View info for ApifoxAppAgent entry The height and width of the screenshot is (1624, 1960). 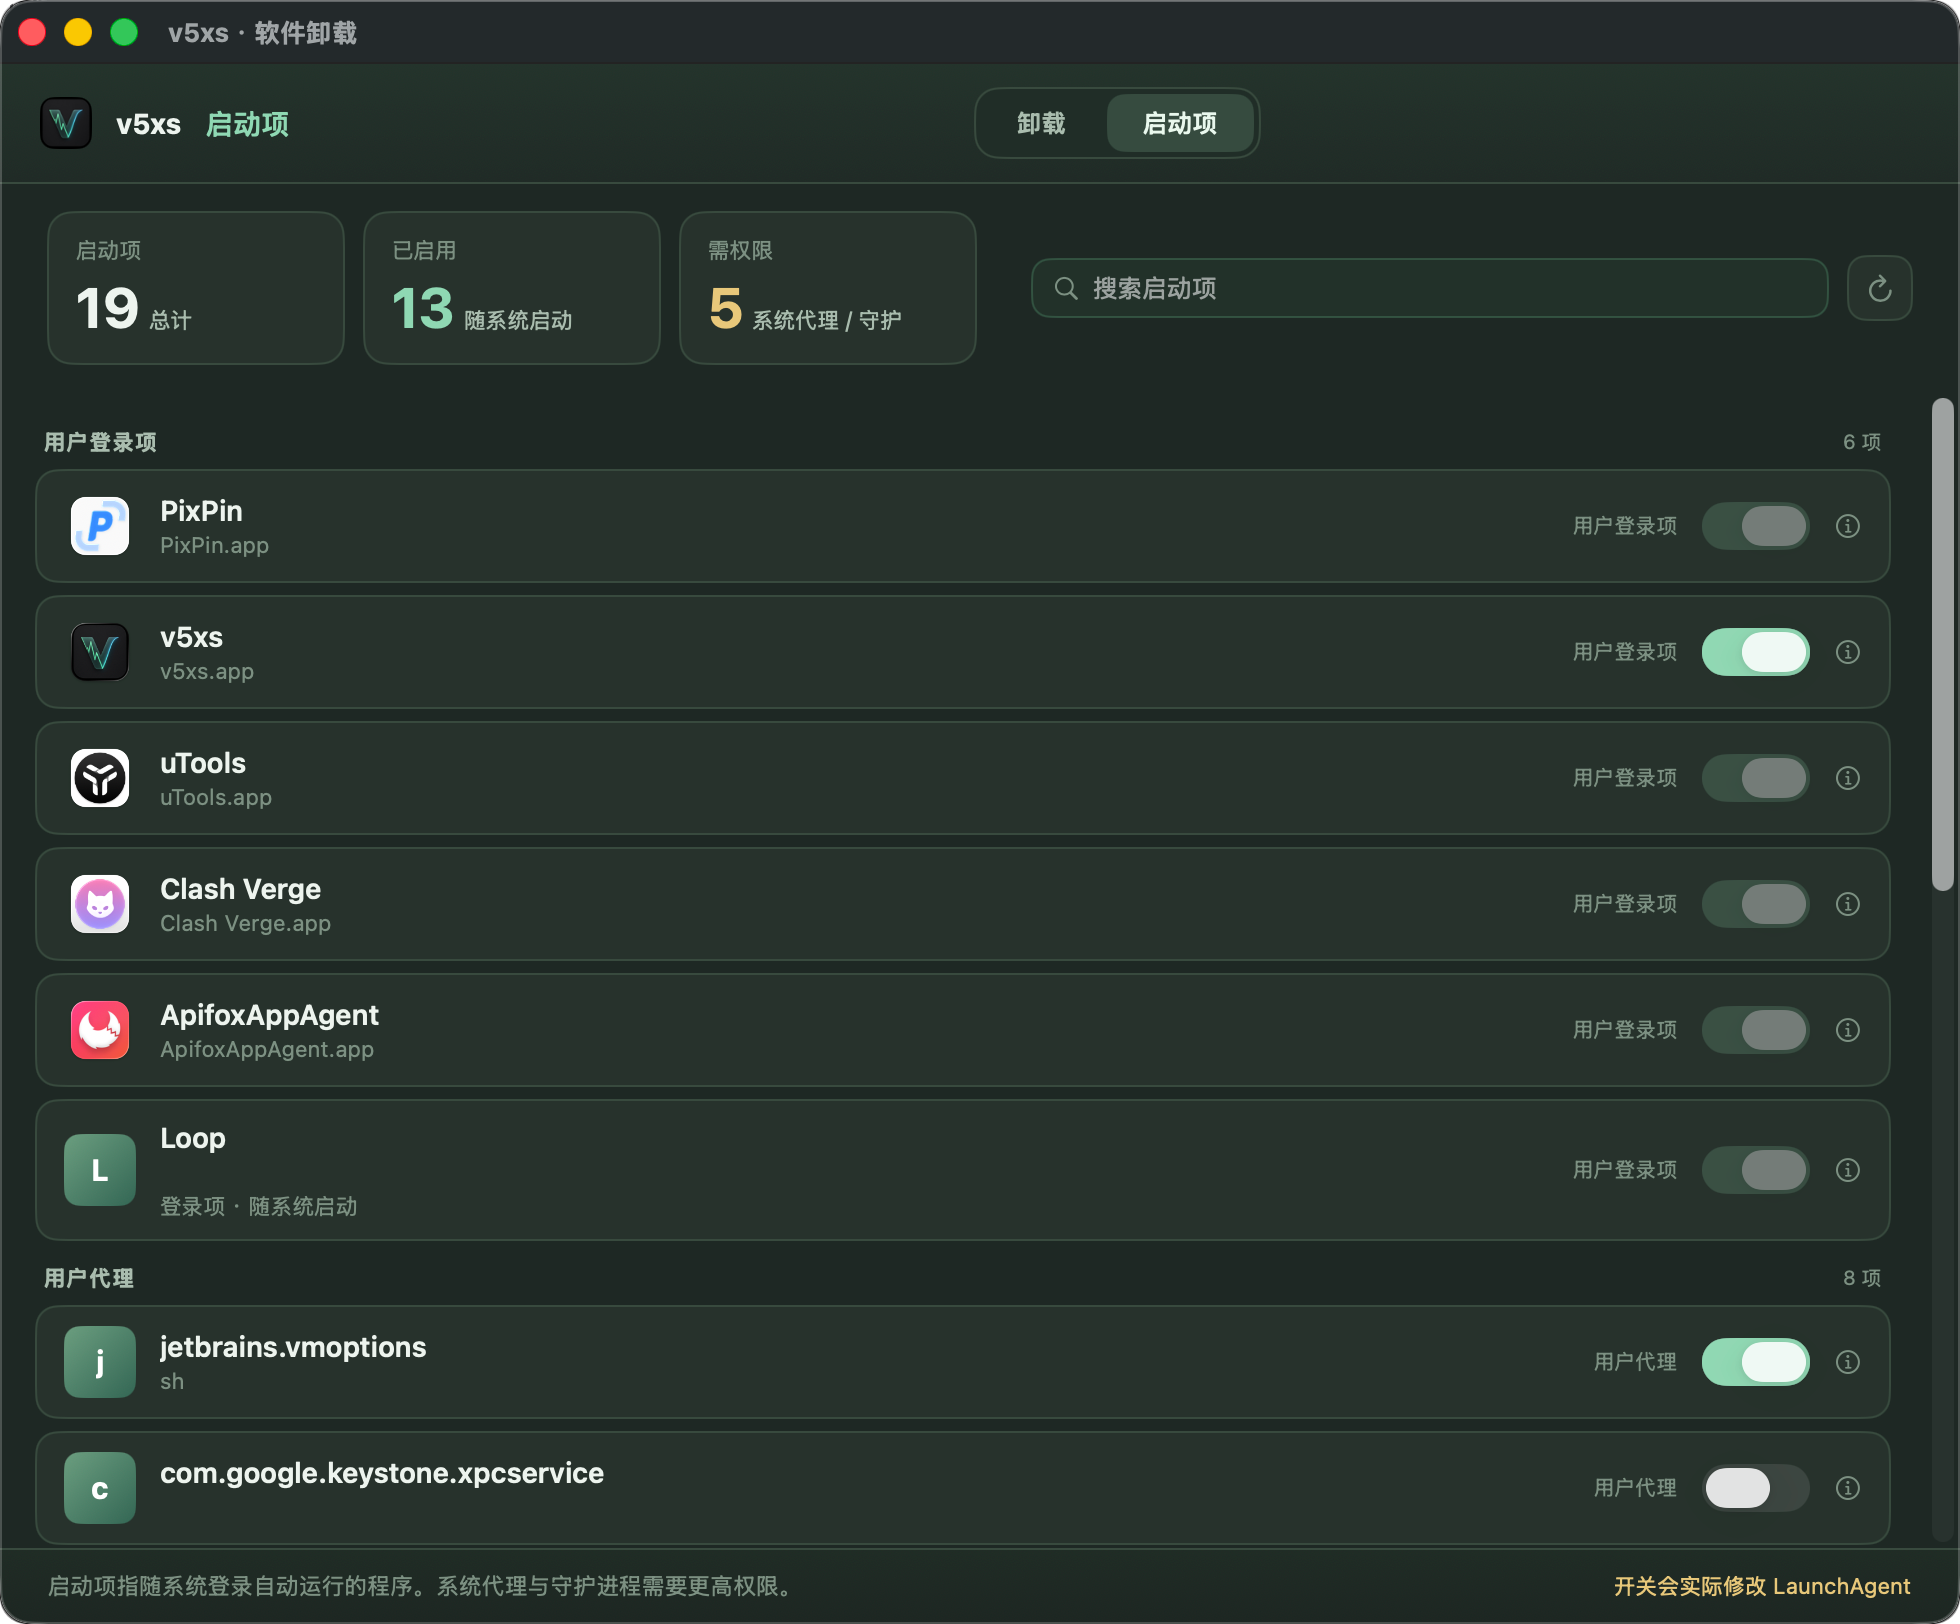(1847, 1030)
